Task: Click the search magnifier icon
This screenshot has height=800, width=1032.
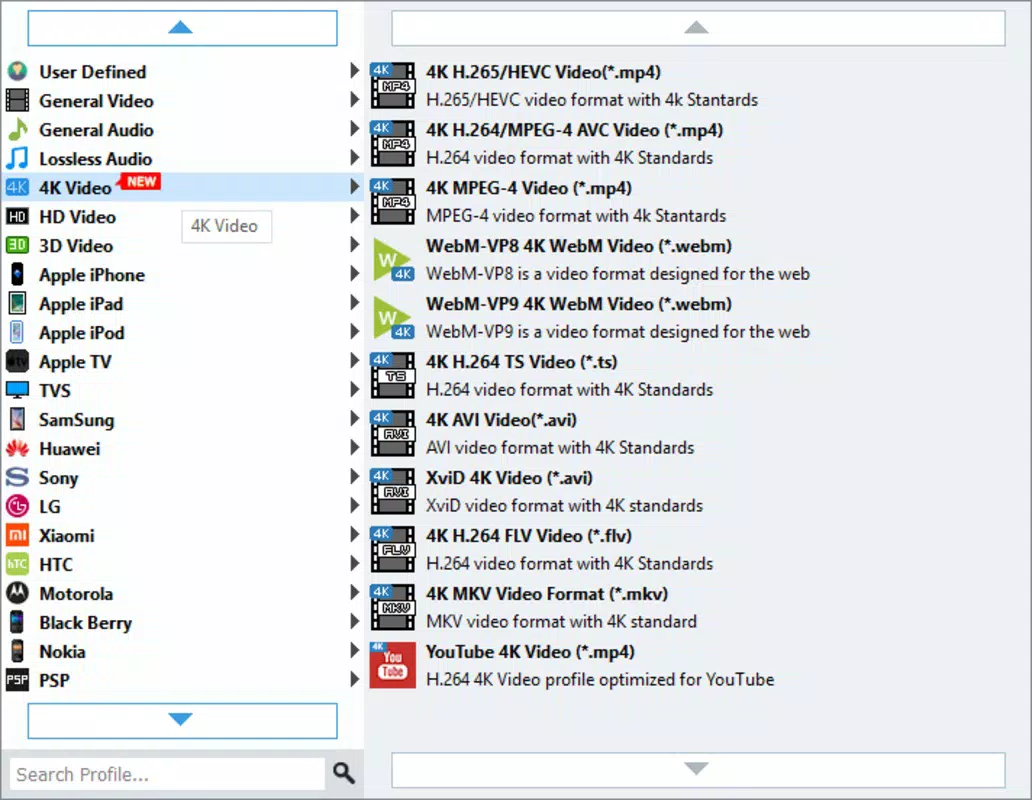Action: pos(344,772)
